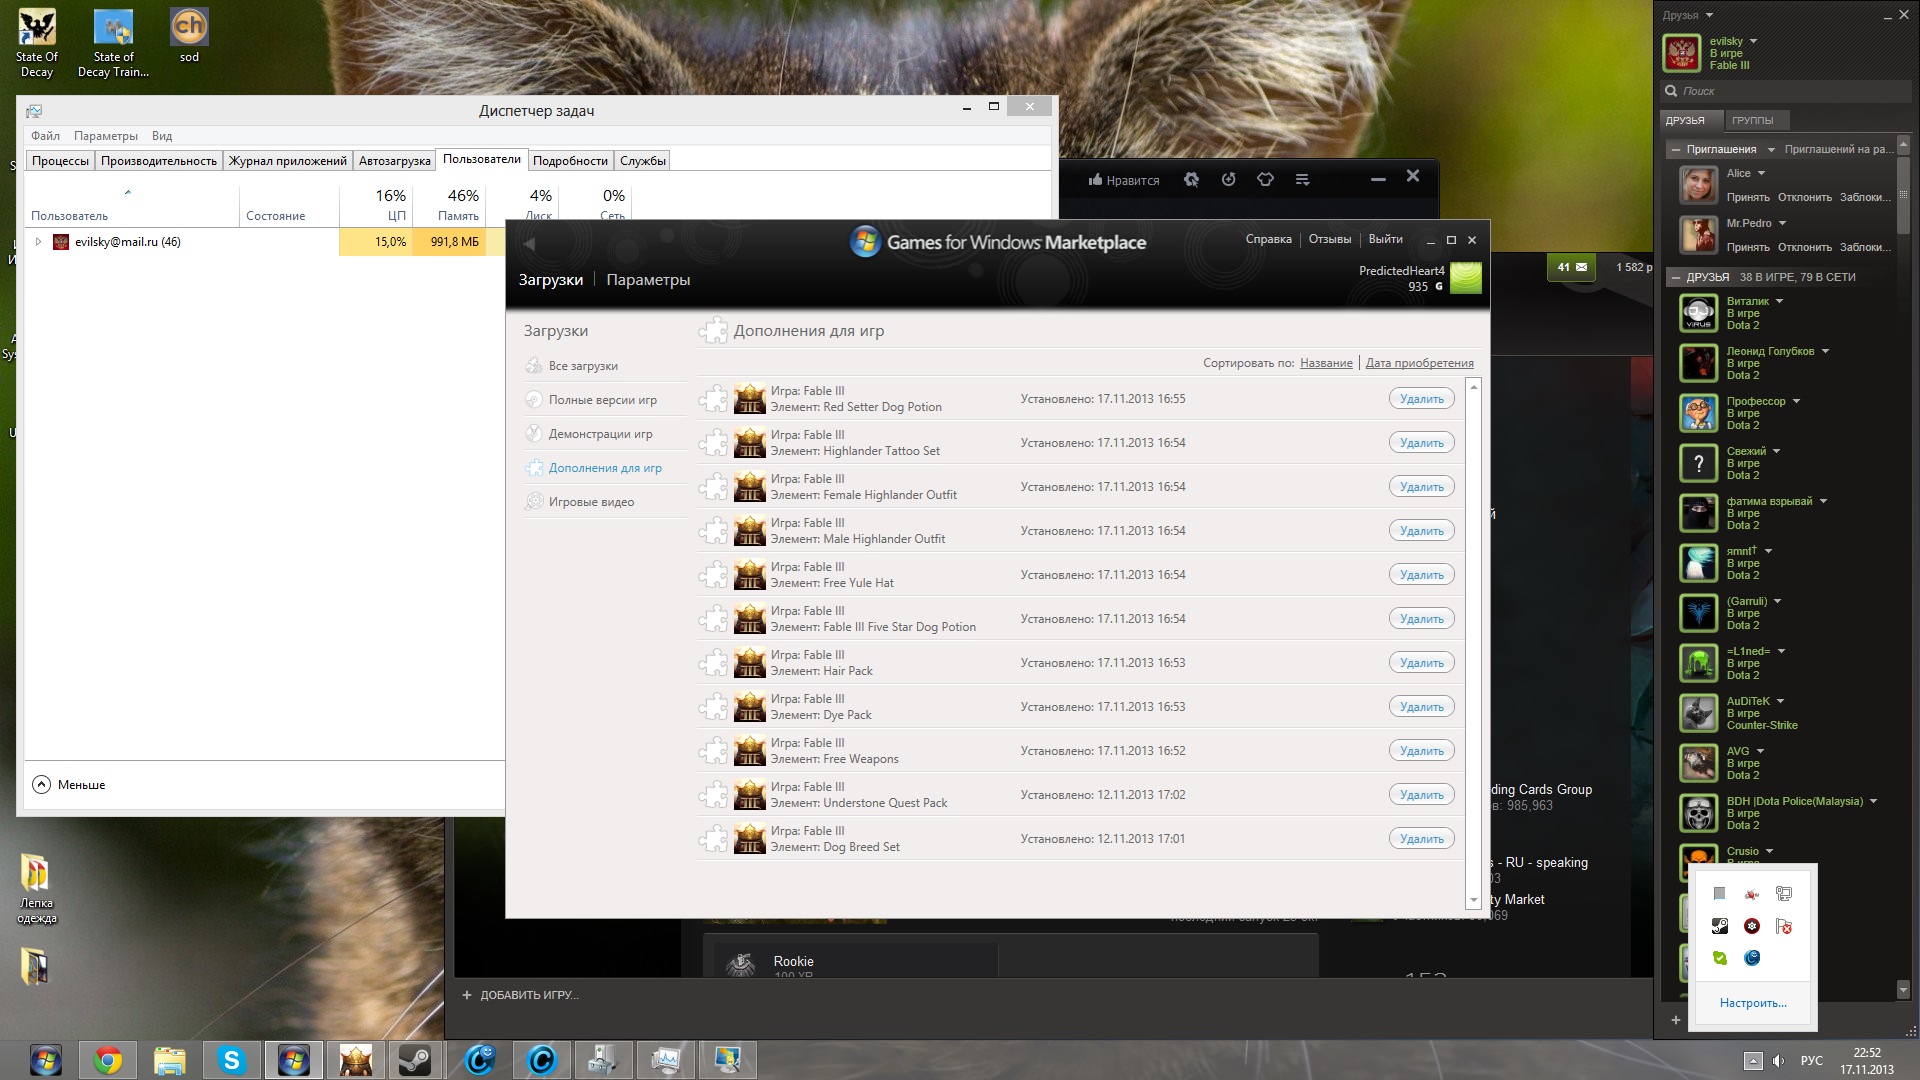Click the back arrow in Marketplace
The height and width of the screenshot is (1080, 1920).
point(529,243)
